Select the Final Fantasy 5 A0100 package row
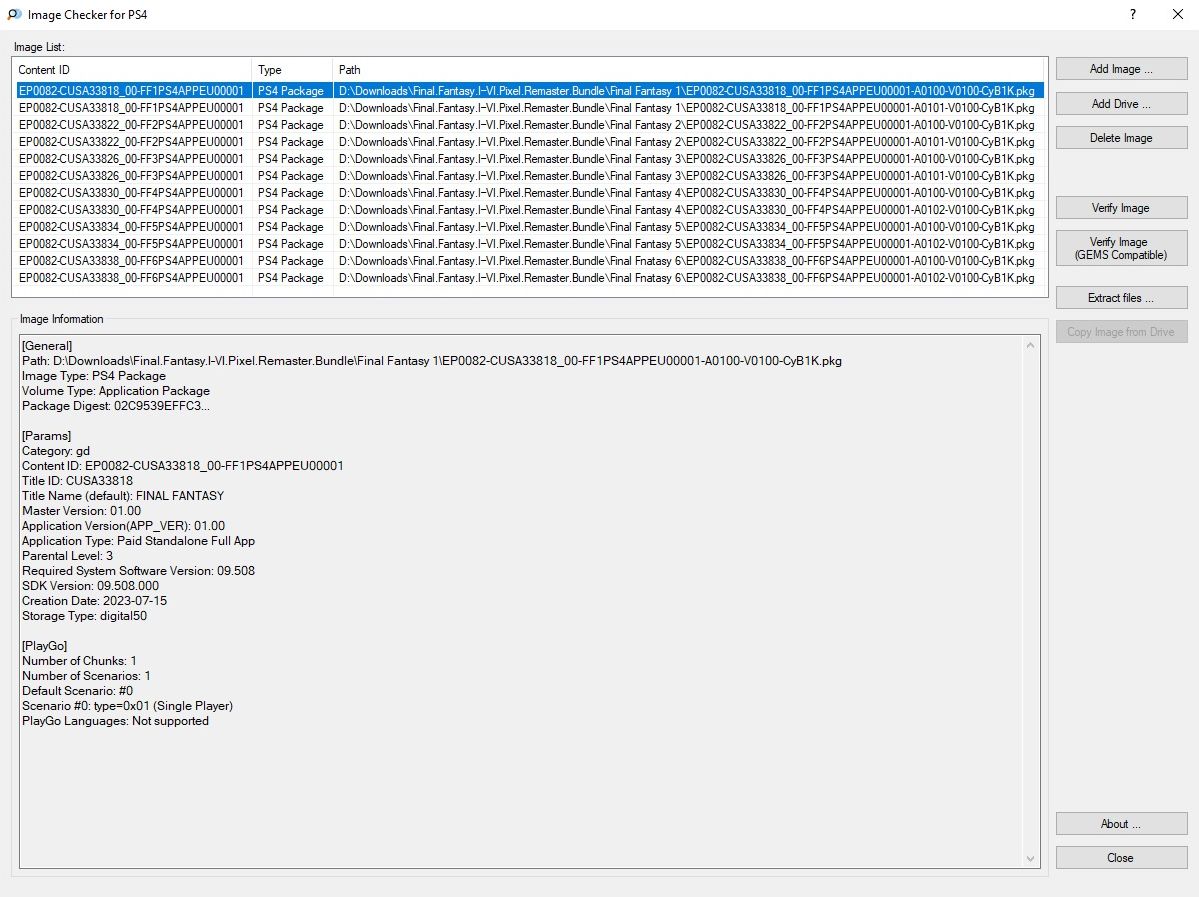Image resolution: width=1199 pixels, height=897 pixels. point(530,227)
